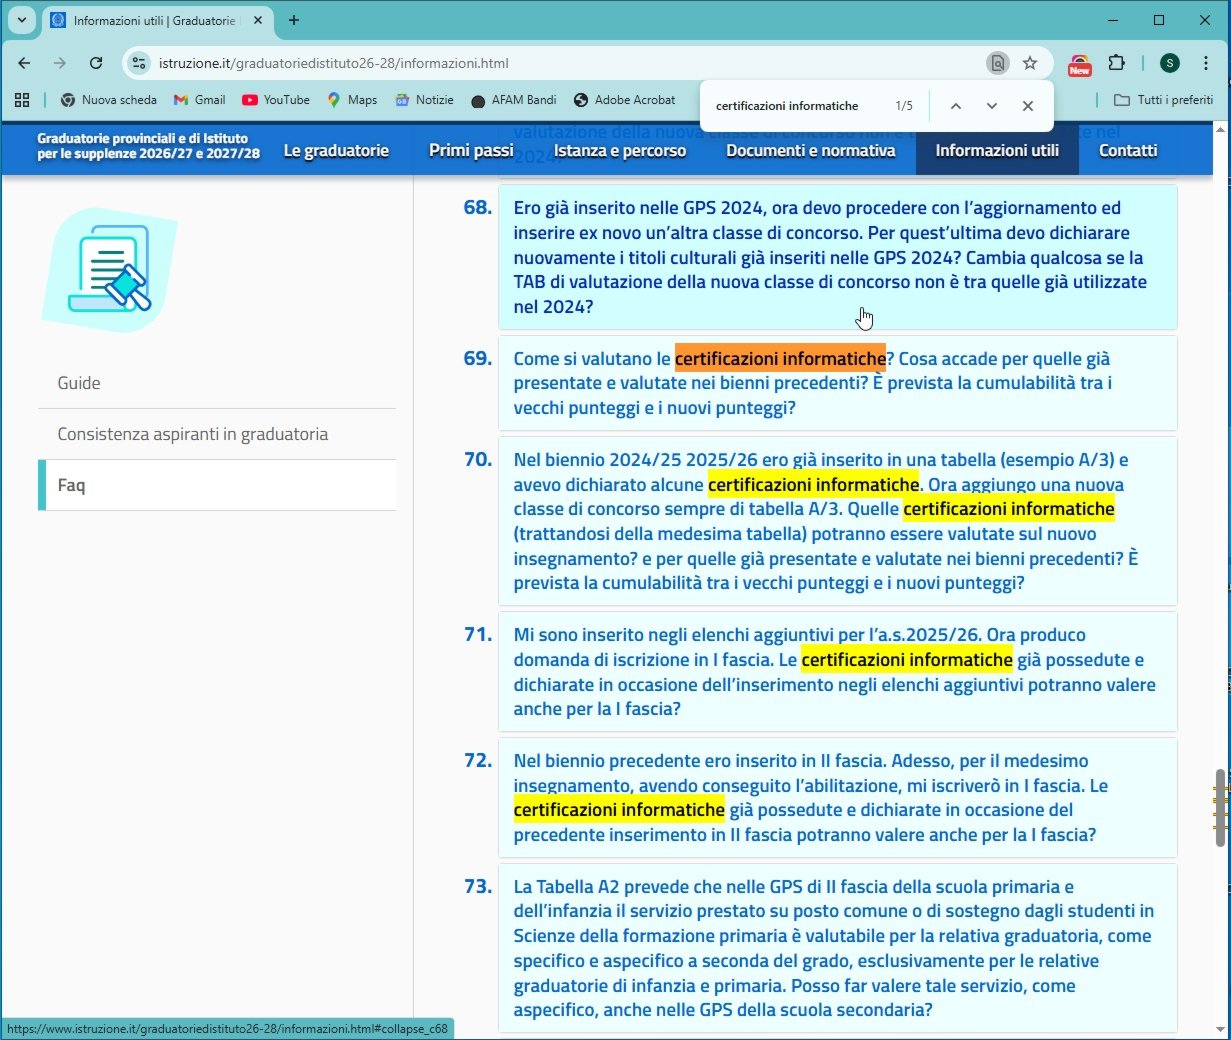The width and height of the screenshot is (1231, 1040).
Task: Click the vertical page scrollbar thumb
Action: click(1219, 808)
